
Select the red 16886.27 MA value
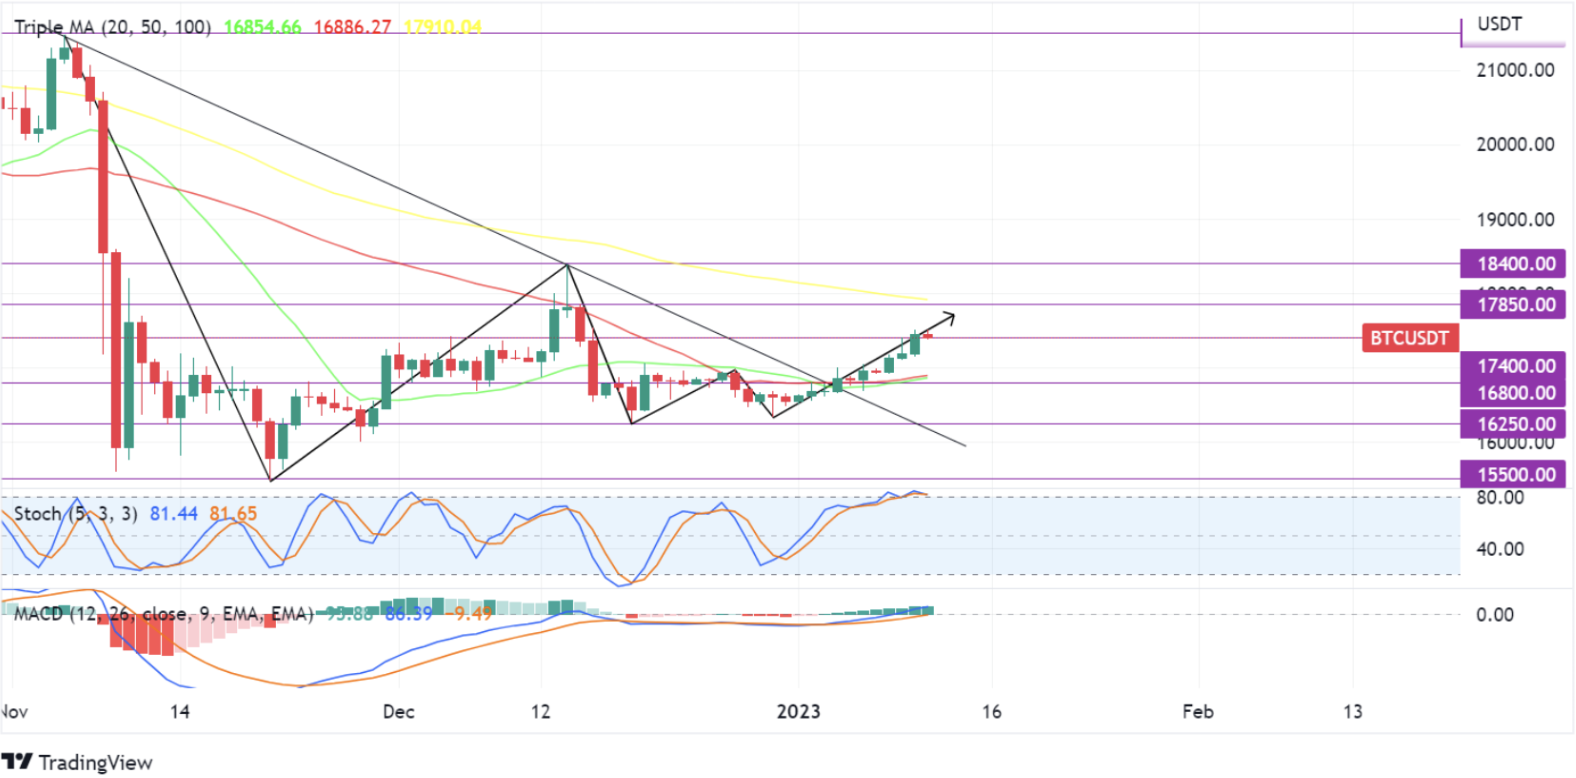352,27
